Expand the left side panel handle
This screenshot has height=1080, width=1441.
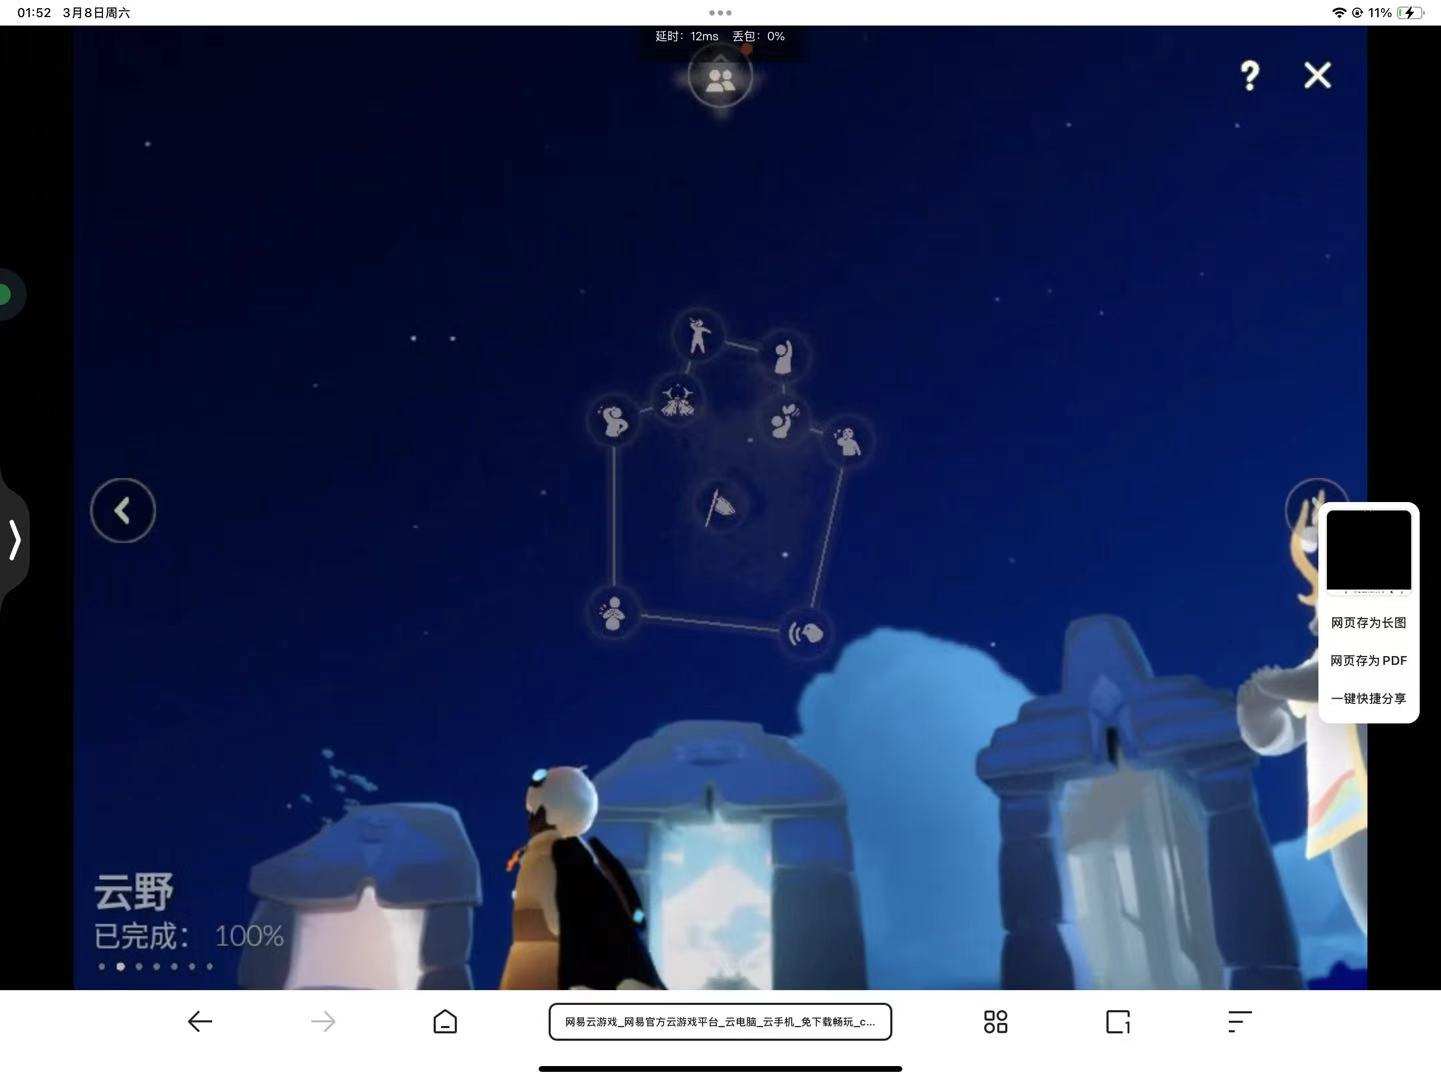pyautogui.click(x=15, y=539)
